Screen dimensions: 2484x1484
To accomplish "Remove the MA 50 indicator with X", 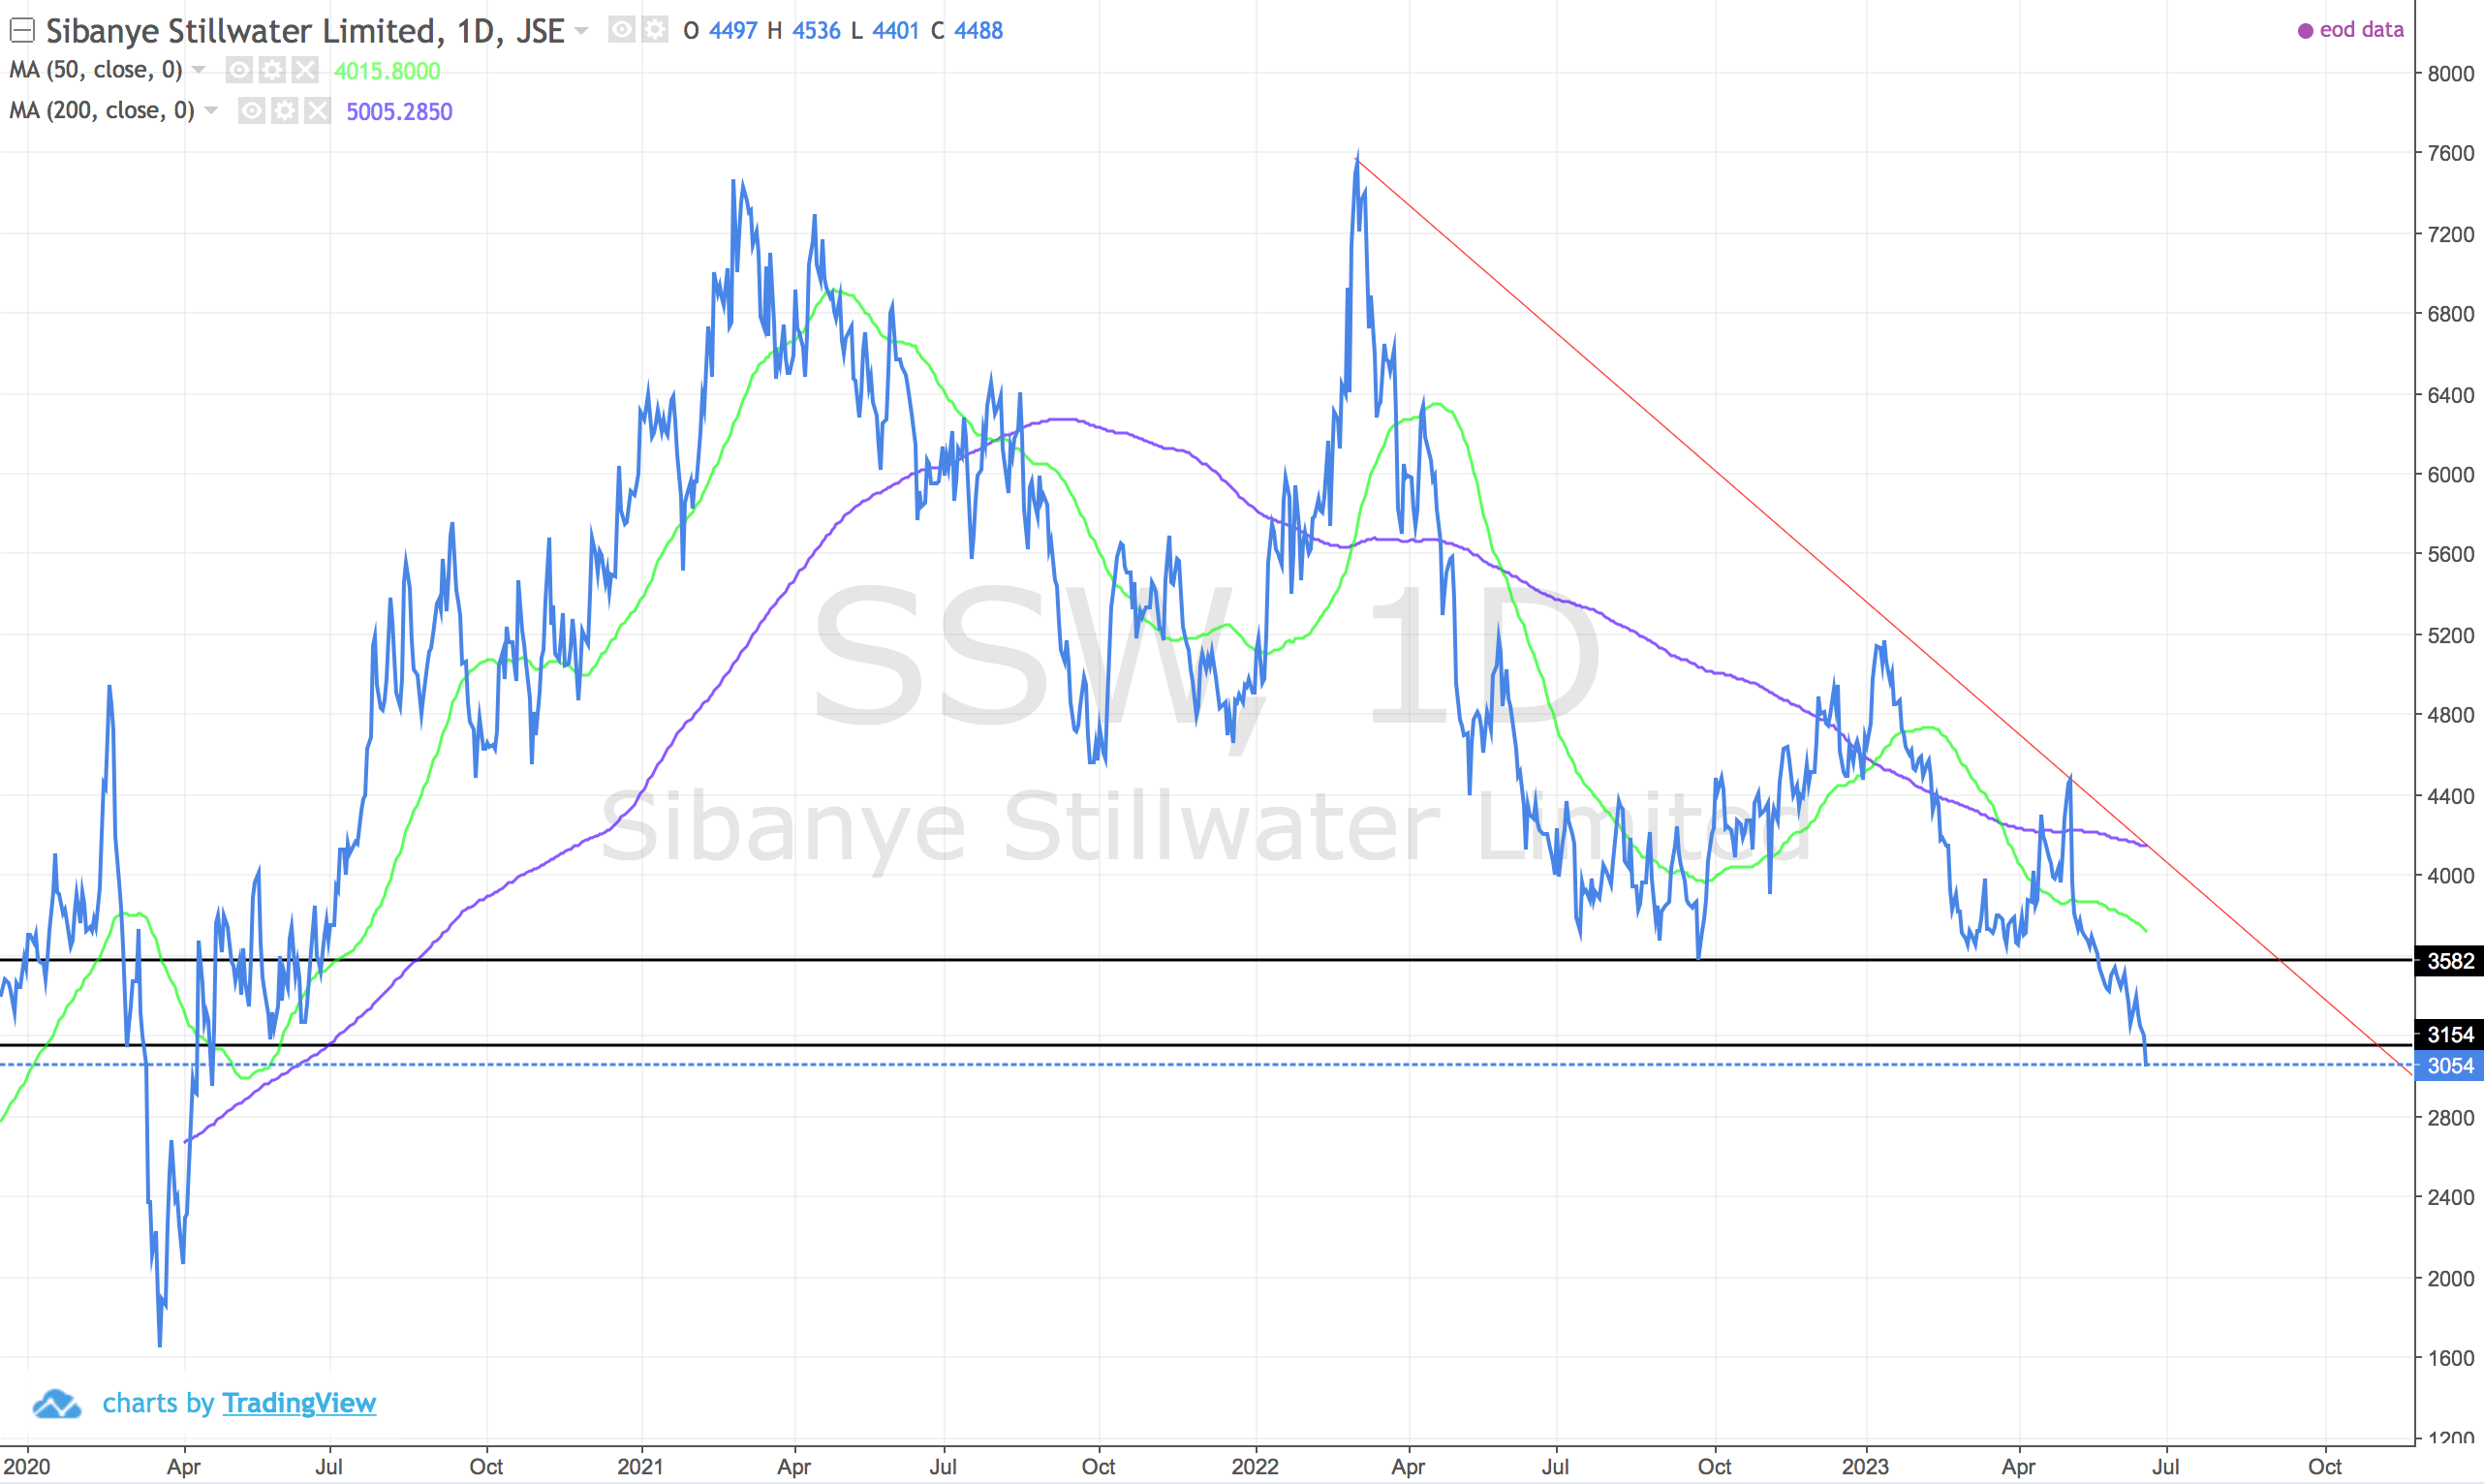I will [305, 70].
